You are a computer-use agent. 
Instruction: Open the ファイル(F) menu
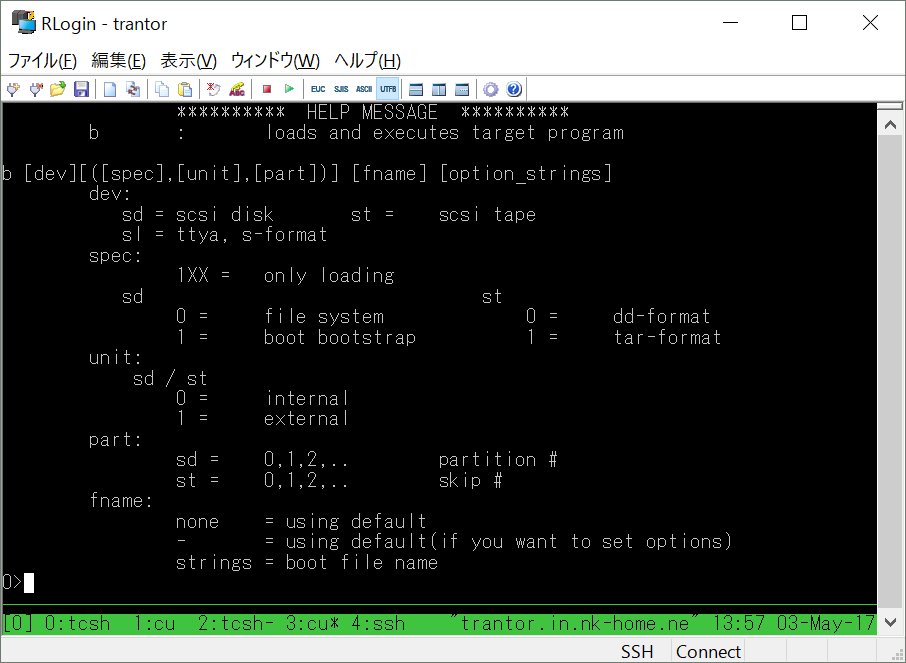pyautogui.click(x=42, y=61)
